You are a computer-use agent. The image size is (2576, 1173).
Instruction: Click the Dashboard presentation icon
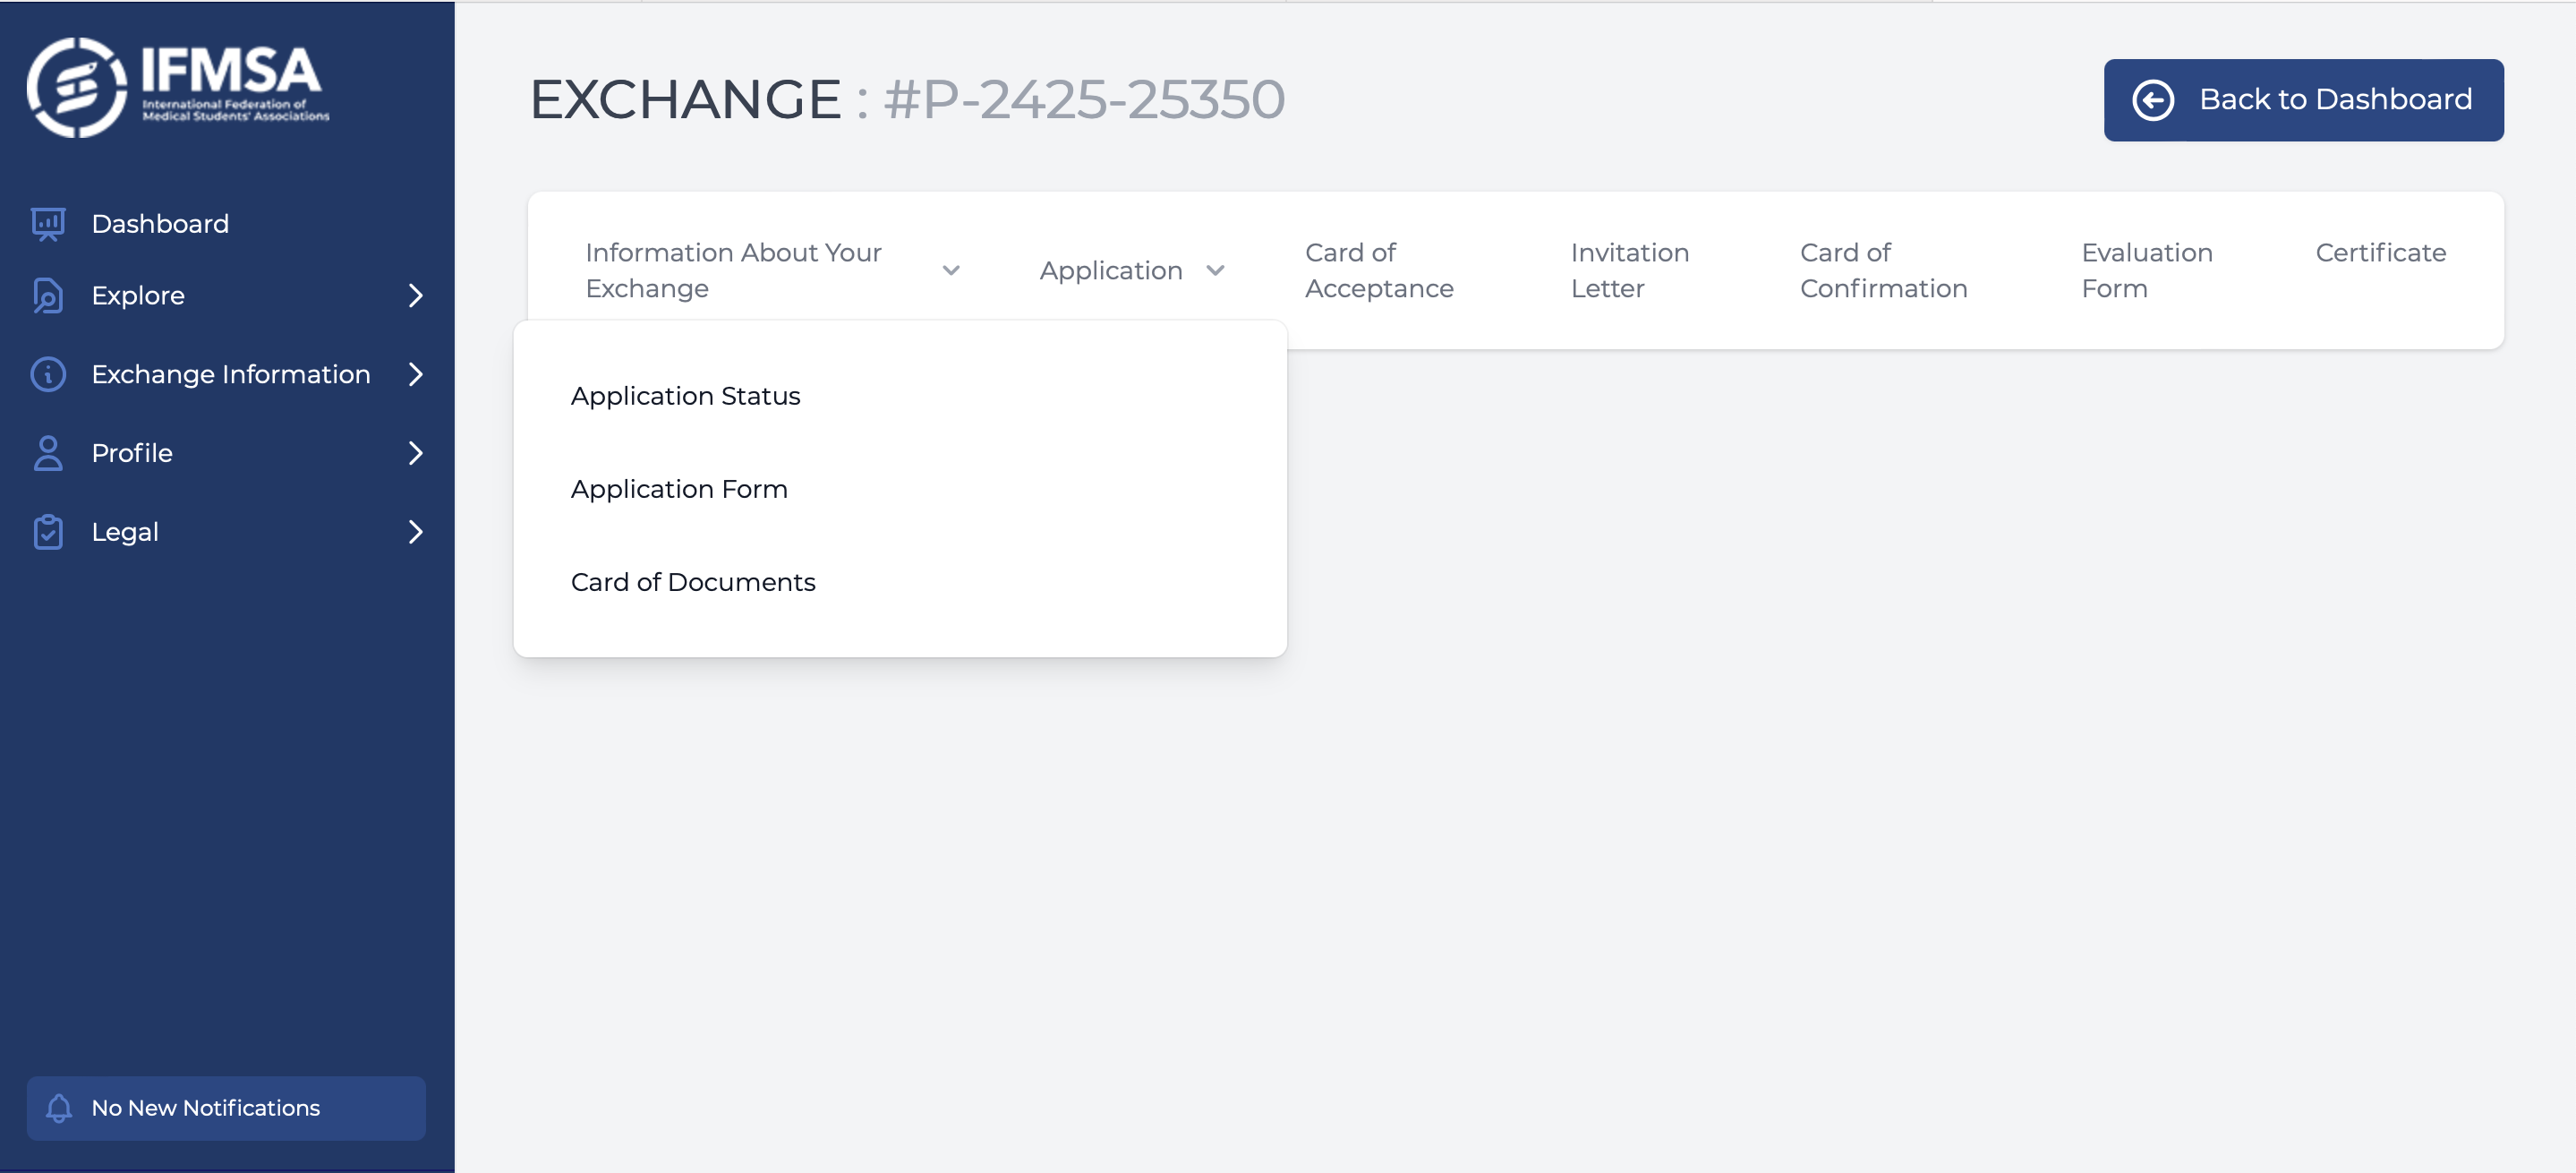click(x=48, y=224)
